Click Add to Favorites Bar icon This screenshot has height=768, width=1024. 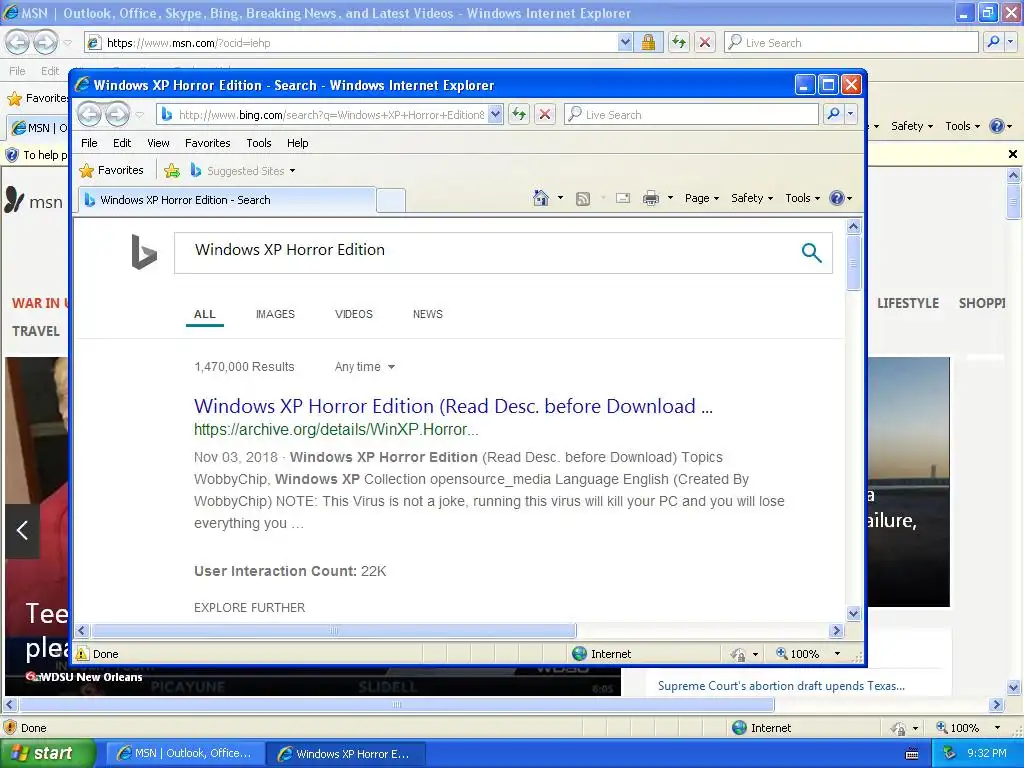172,170
